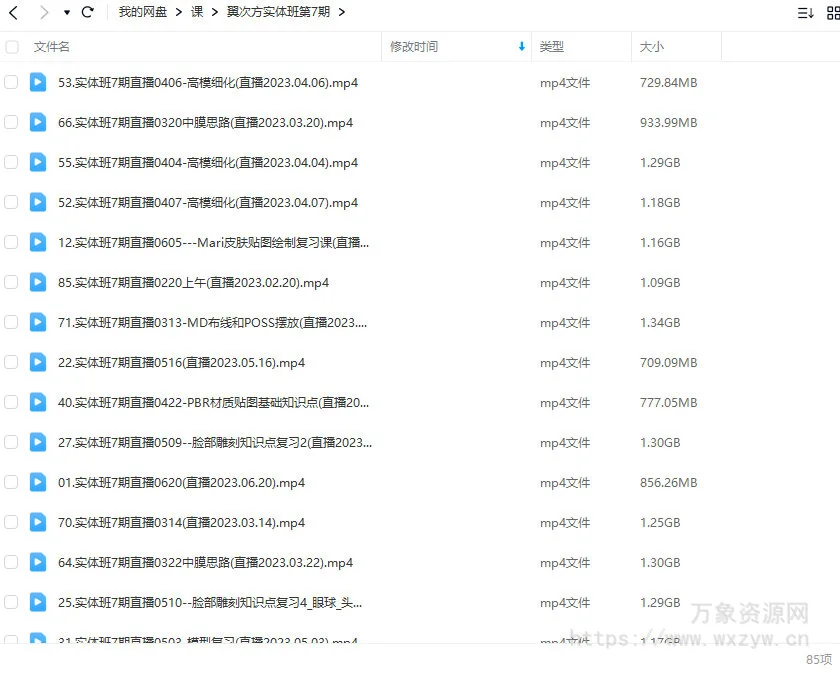Click the back arrow icon
This screenshot has width=840, height=673.
(14, 13)
